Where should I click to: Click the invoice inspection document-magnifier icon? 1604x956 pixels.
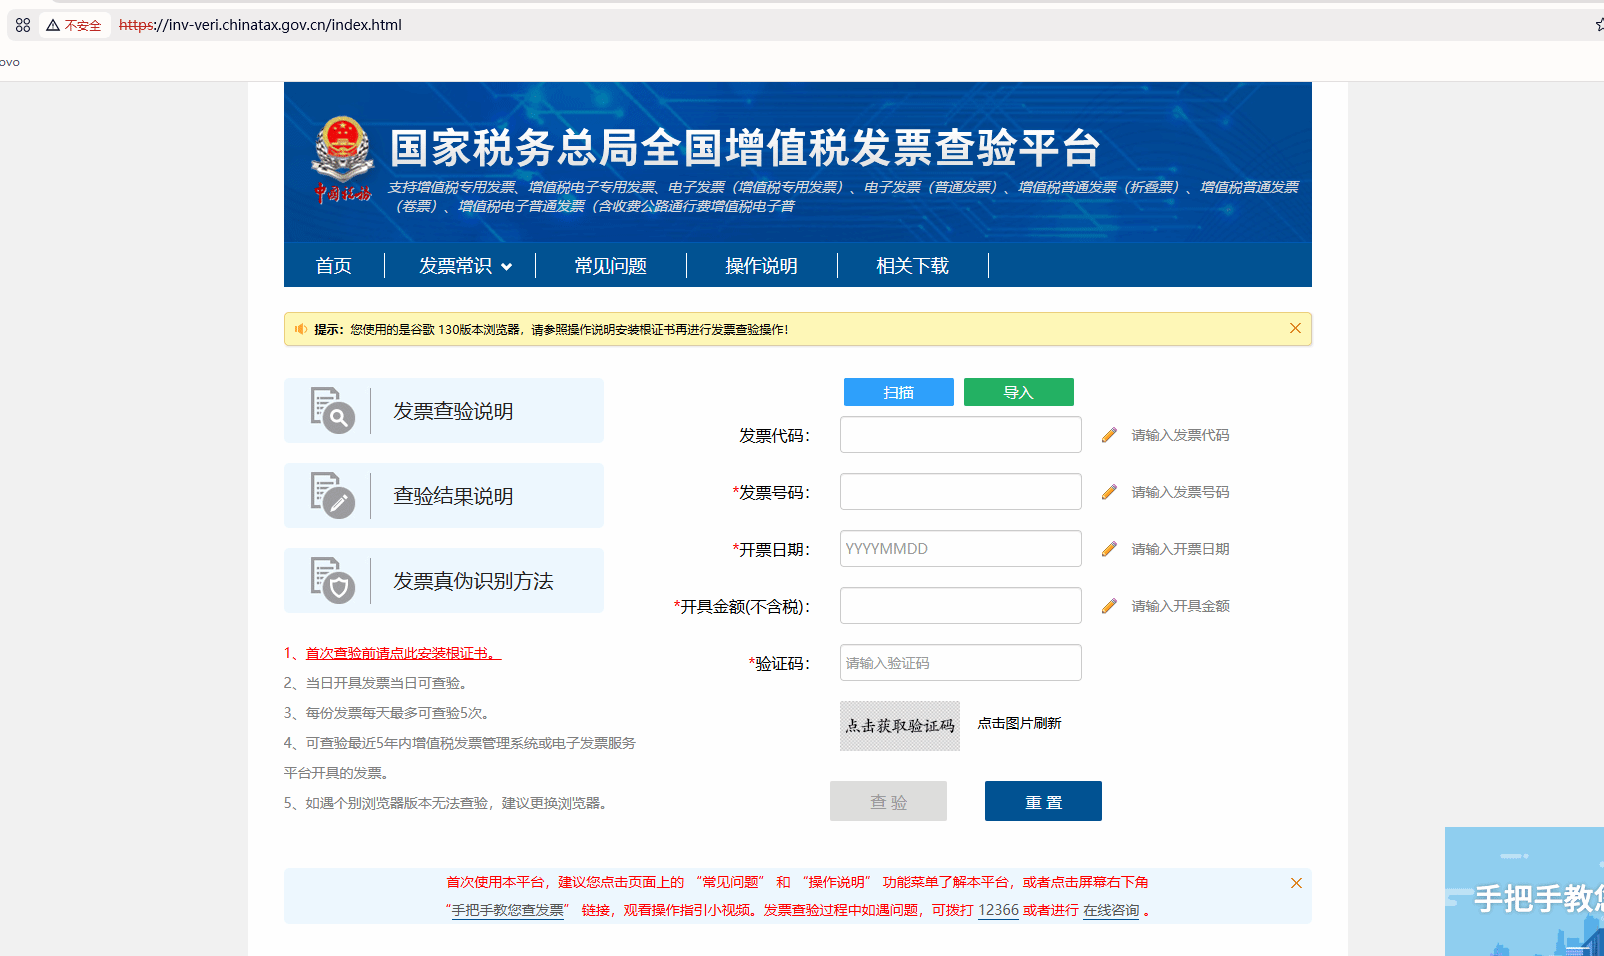point(332,410)
